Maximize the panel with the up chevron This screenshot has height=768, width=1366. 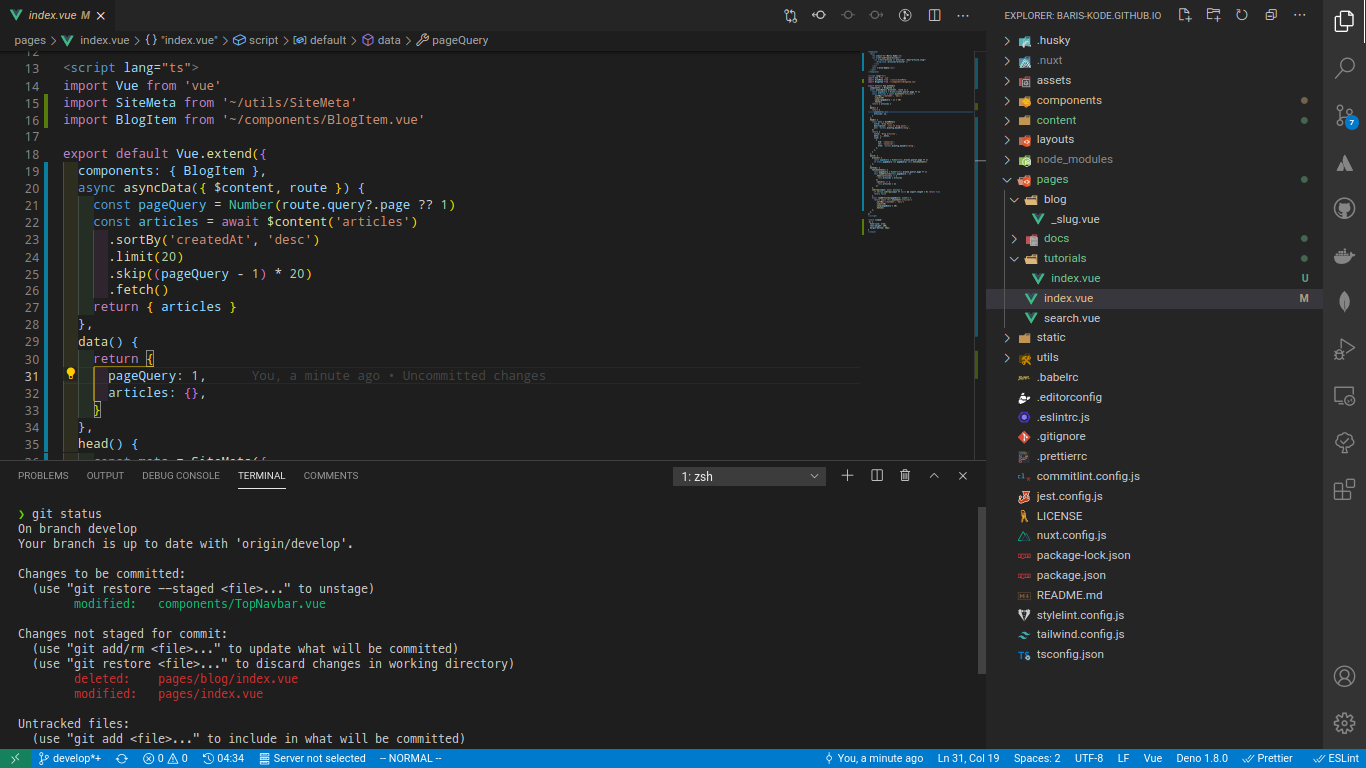[x=934, y=476]
